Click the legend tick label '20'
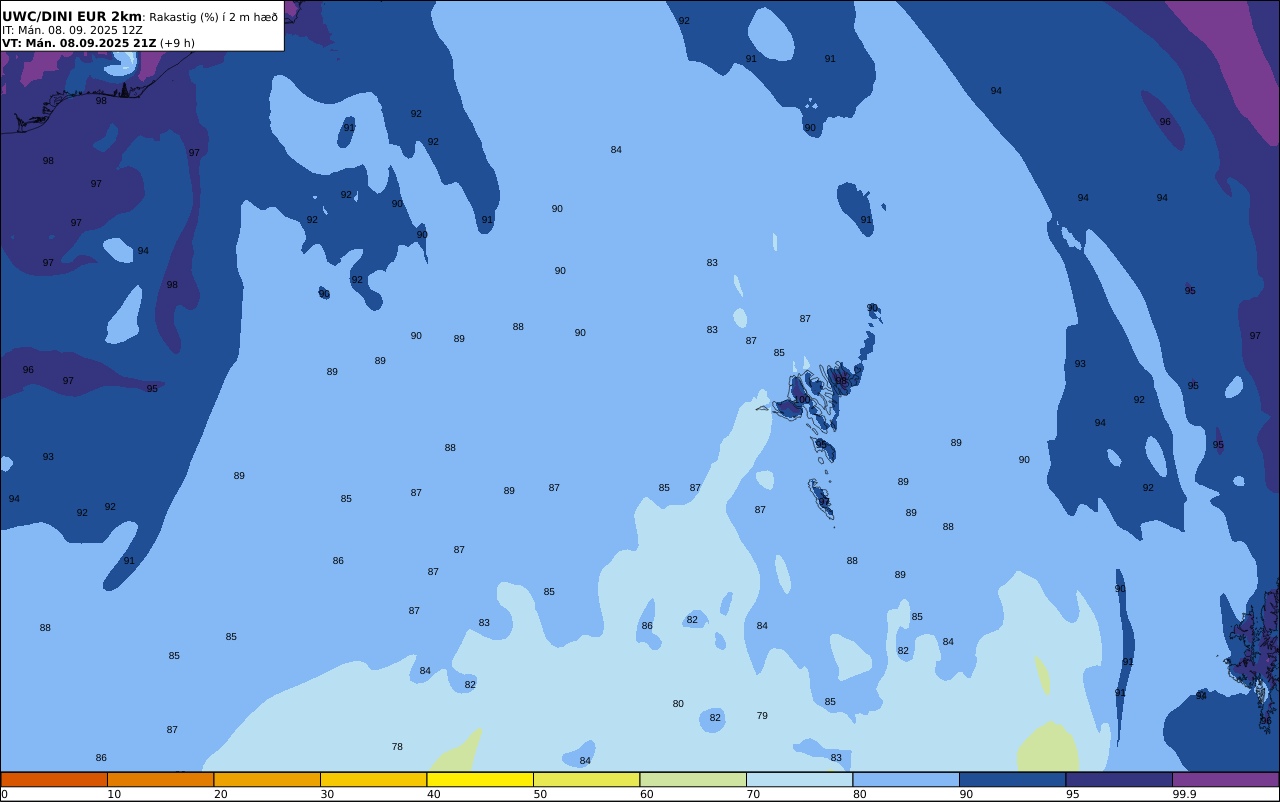Screen dimensions: 1280x802 click(220, 794)
